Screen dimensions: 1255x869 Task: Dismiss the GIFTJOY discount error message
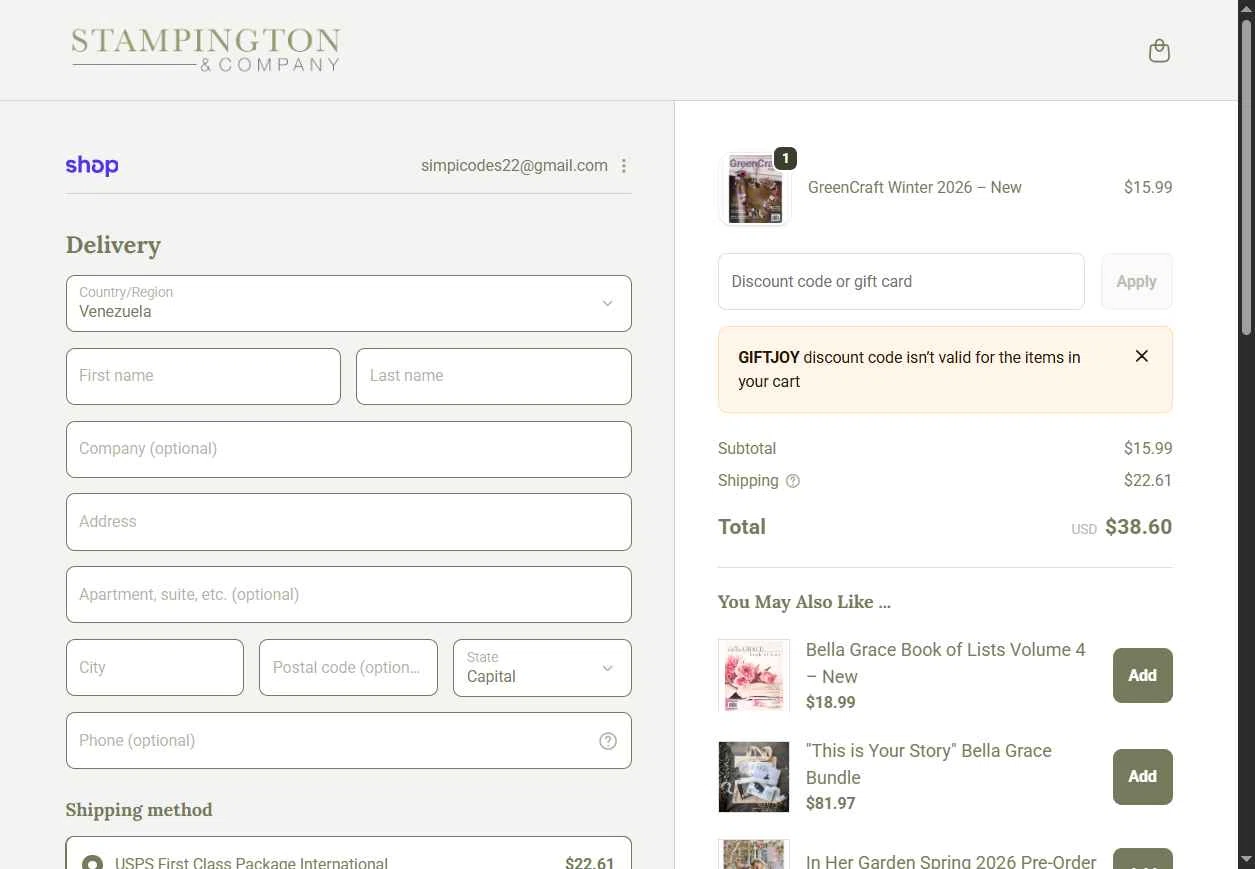1142,356
